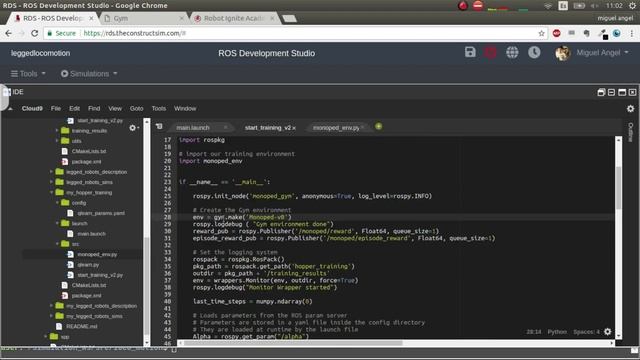Viewport: 640px width, 360px height.
Task: Click the IDE restore window icon
Action: (x=601, y=92)
